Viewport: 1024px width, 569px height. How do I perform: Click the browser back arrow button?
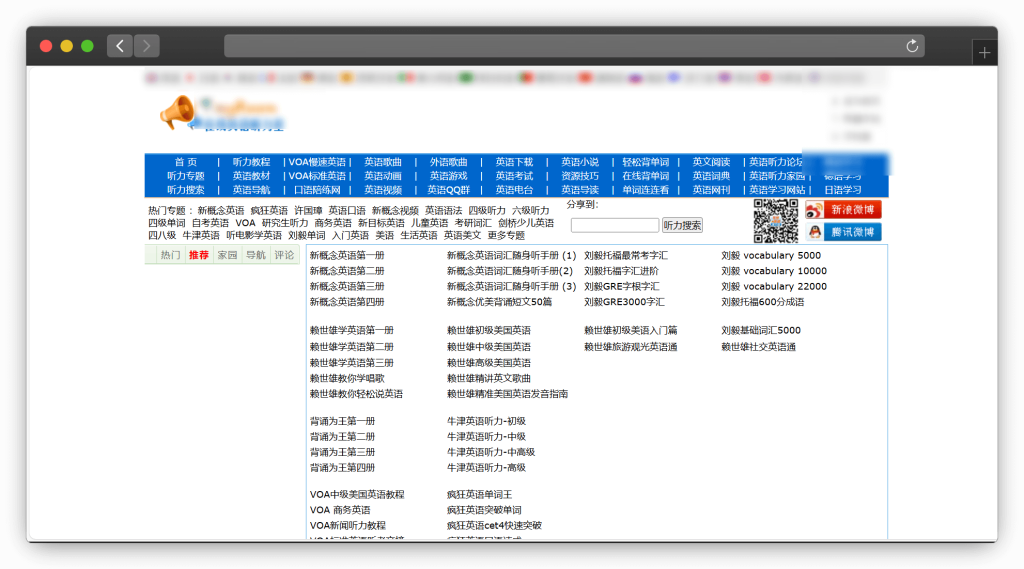pyautogui.click(x=120, y=46)
